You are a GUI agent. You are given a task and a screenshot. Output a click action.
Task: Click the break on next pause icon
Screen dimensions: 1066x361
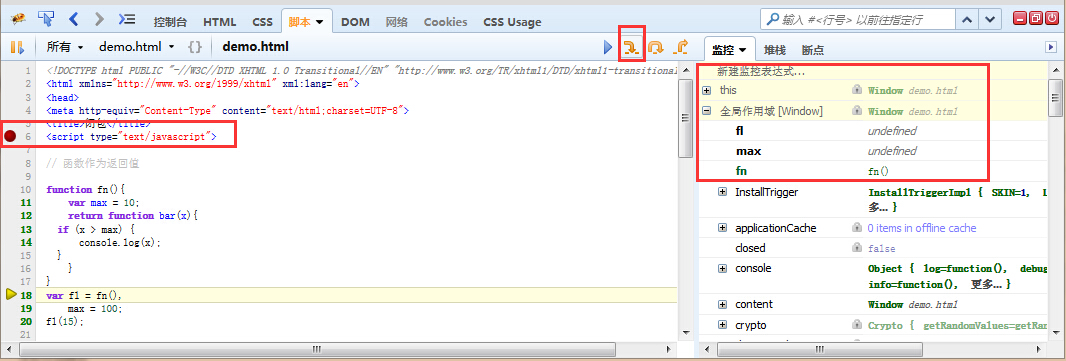click(17, 47)
